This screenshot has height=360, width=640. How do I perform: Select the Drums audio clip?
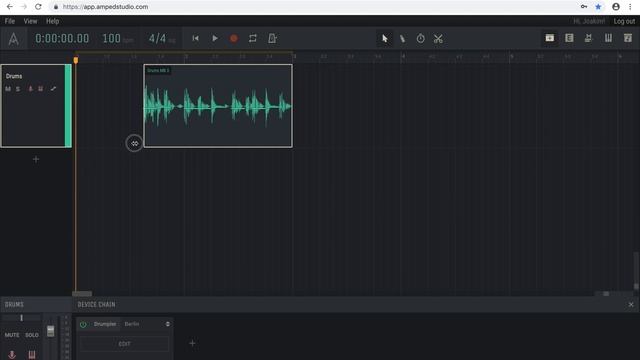tap(218, 106)
